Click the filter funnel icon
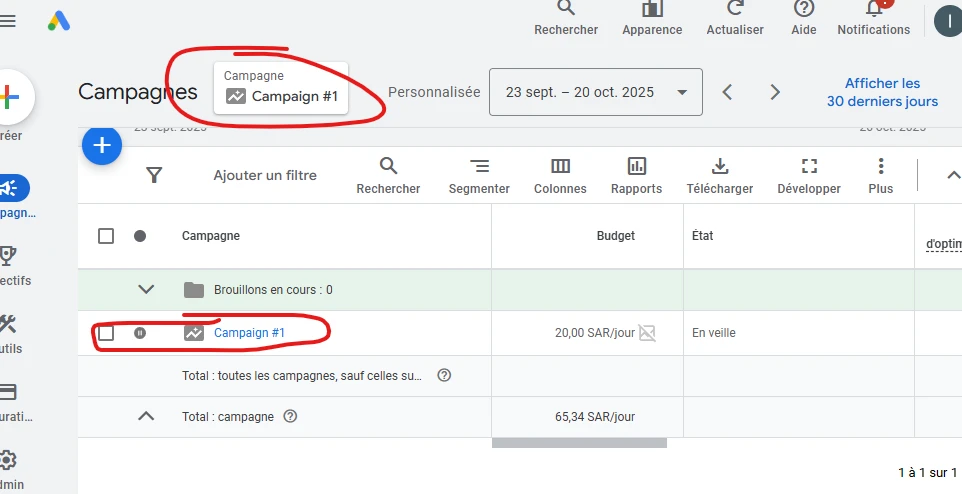 [154, 175]
